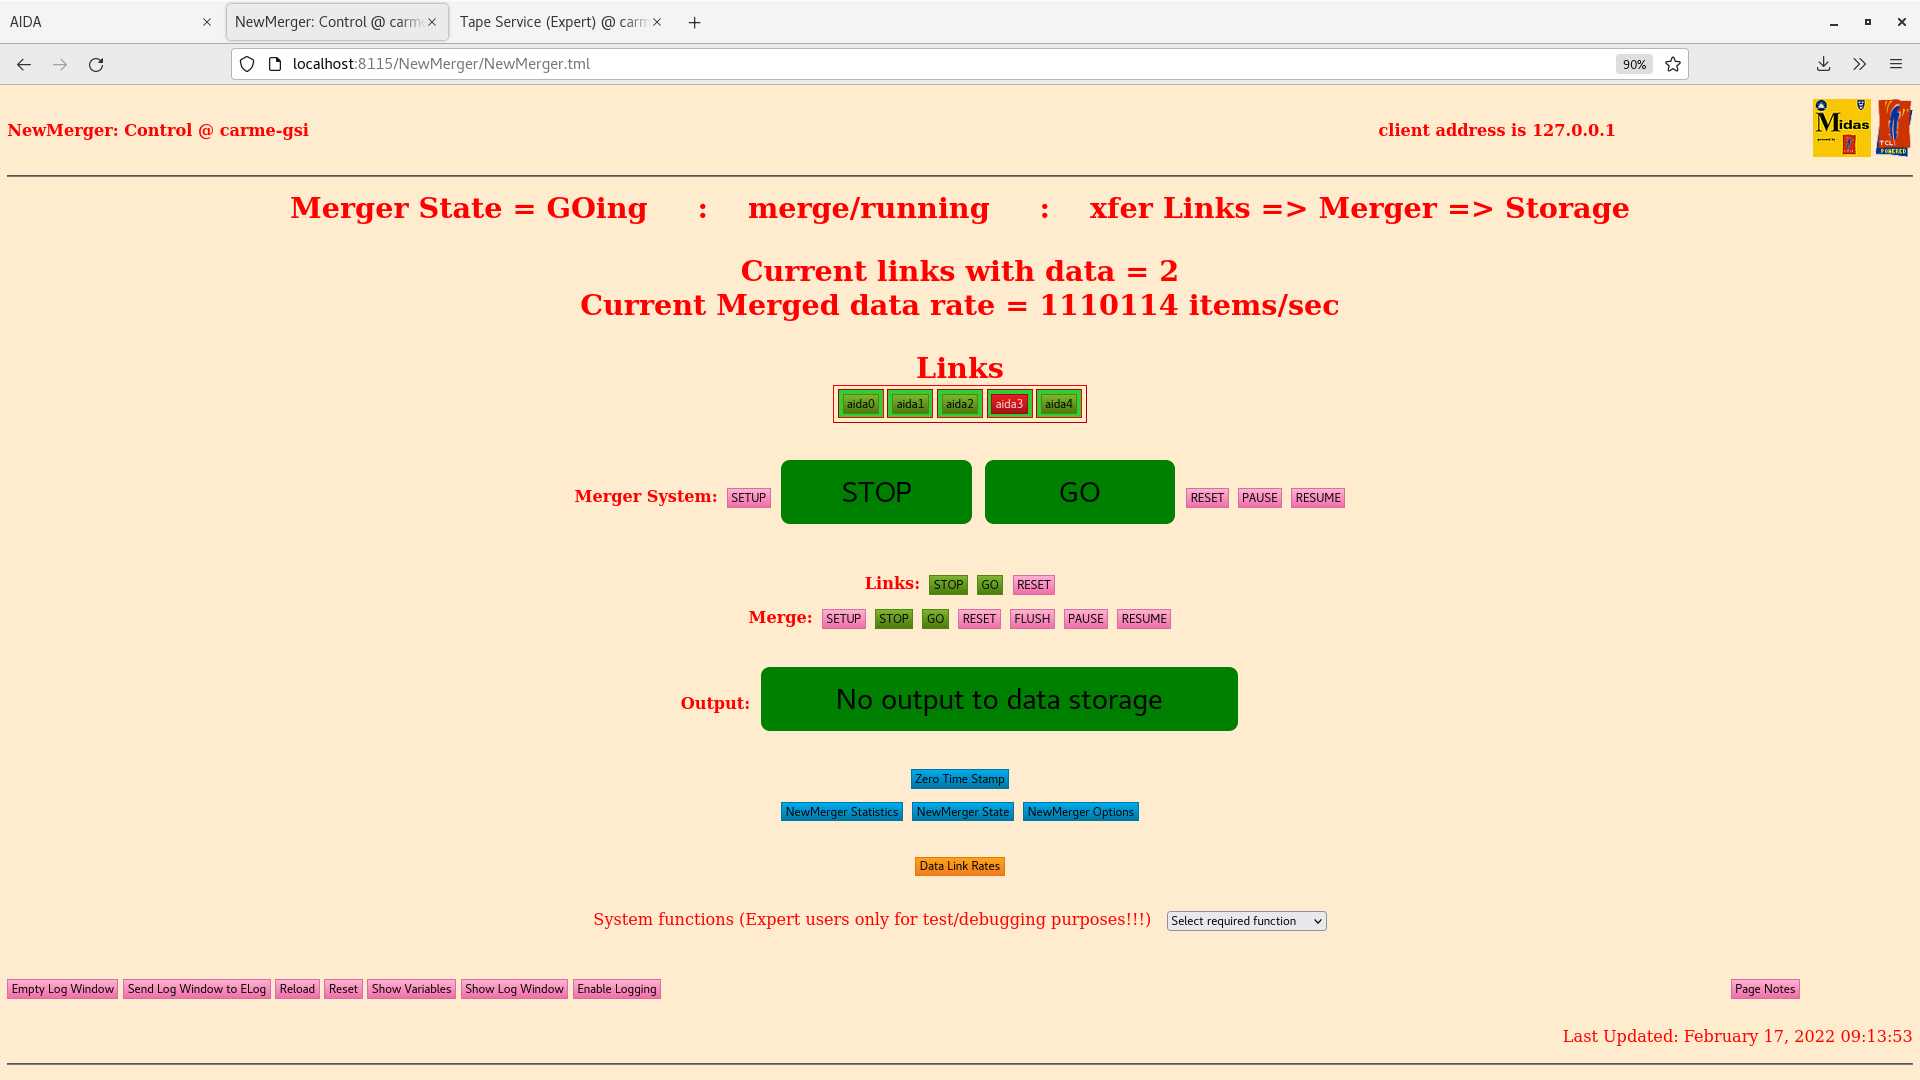Click the shield tracking protection icon

pyautogui.click(x=247, y=64)
